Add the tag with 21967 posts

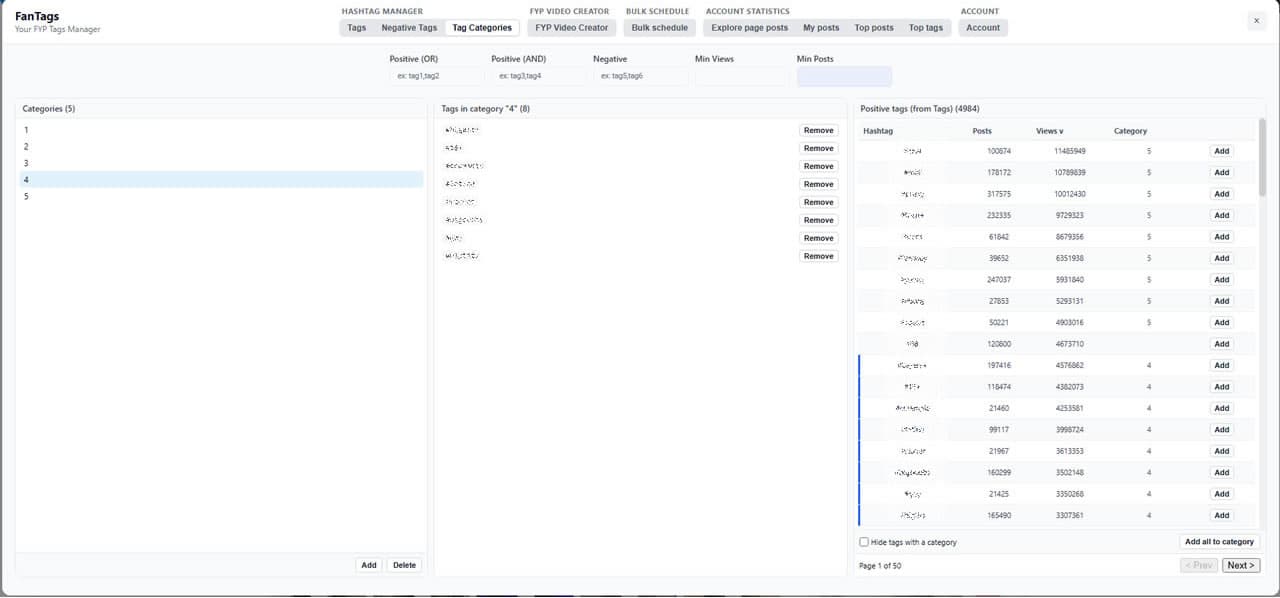click(x=1221, y=451)
